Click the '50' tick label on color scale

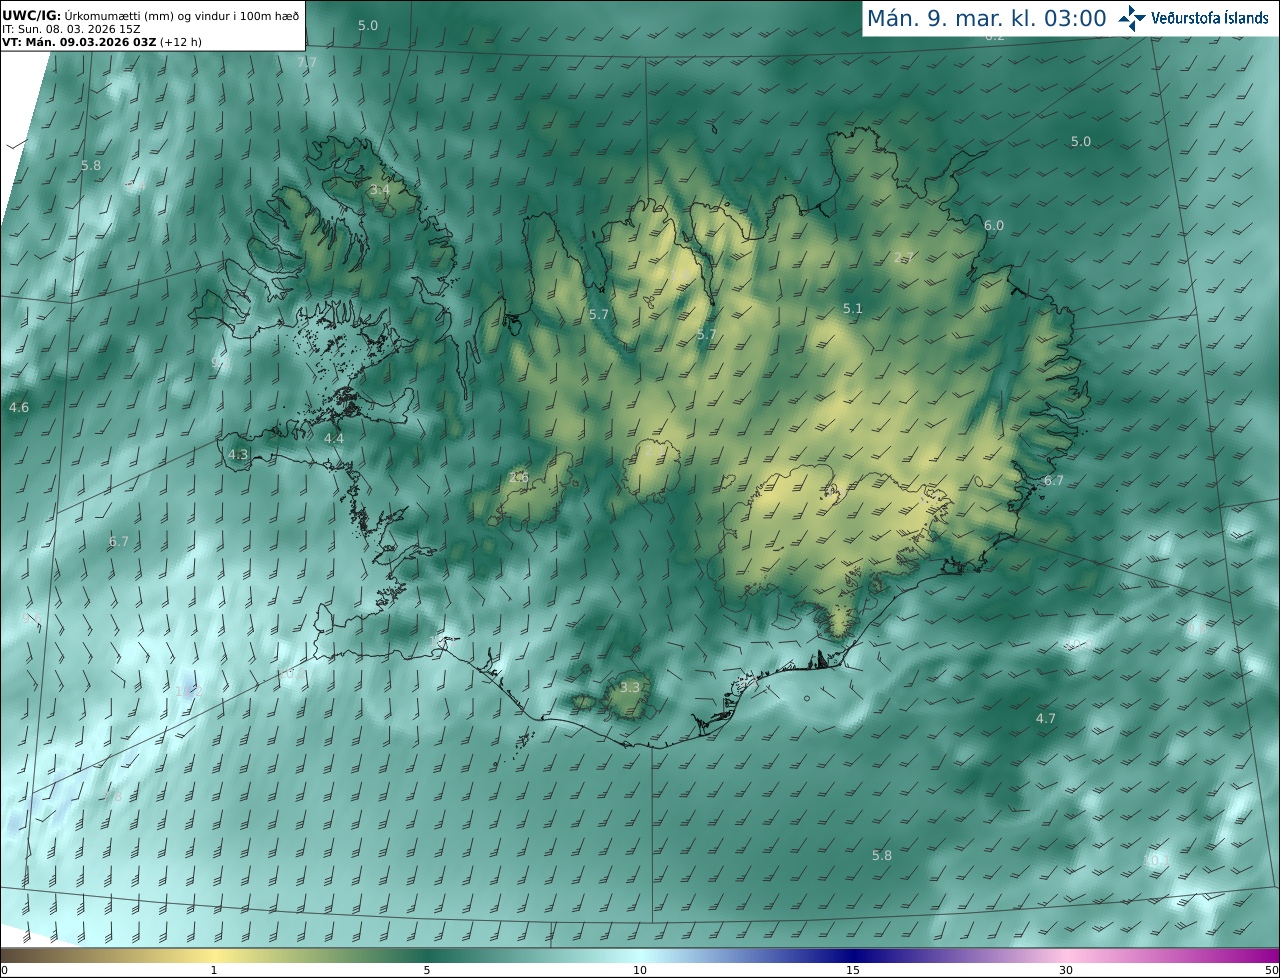(1272, 970)
